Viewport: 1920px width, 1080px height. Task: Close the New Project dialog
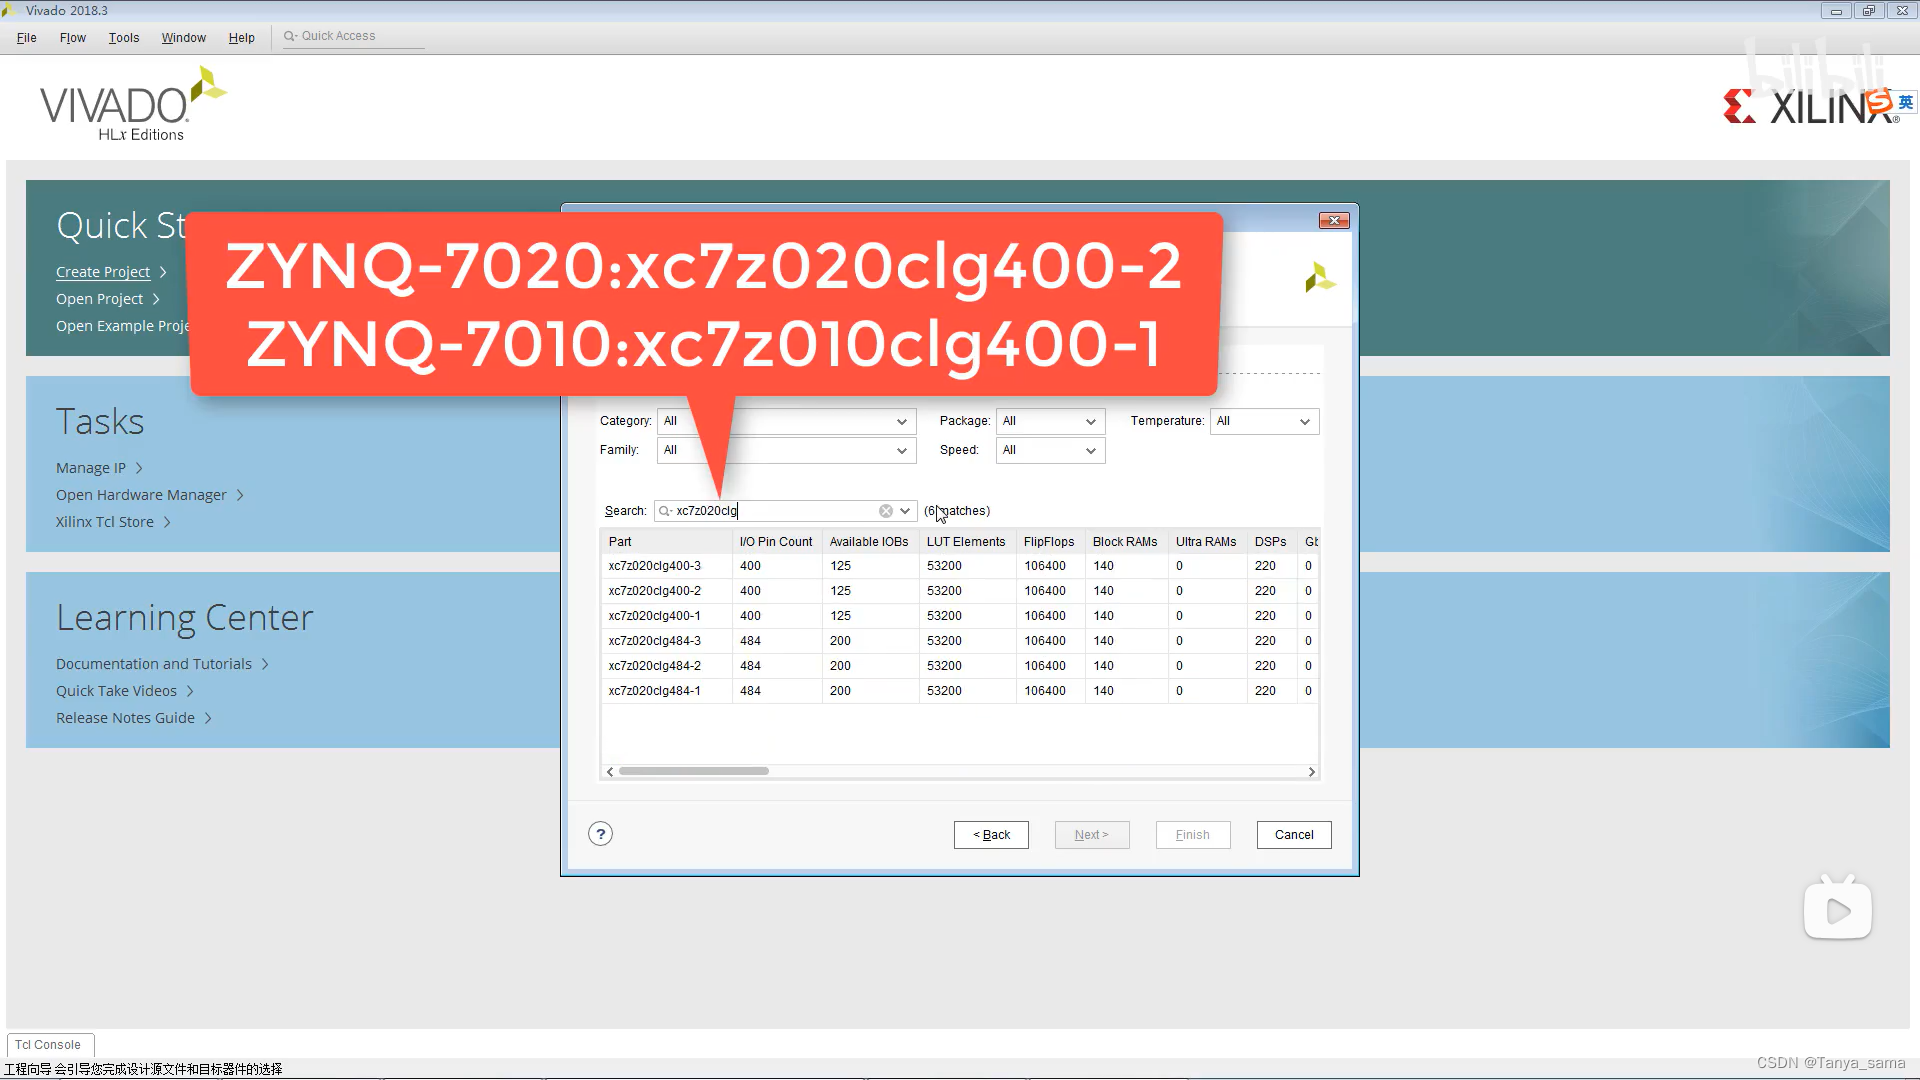click(x=1334, y=220)
